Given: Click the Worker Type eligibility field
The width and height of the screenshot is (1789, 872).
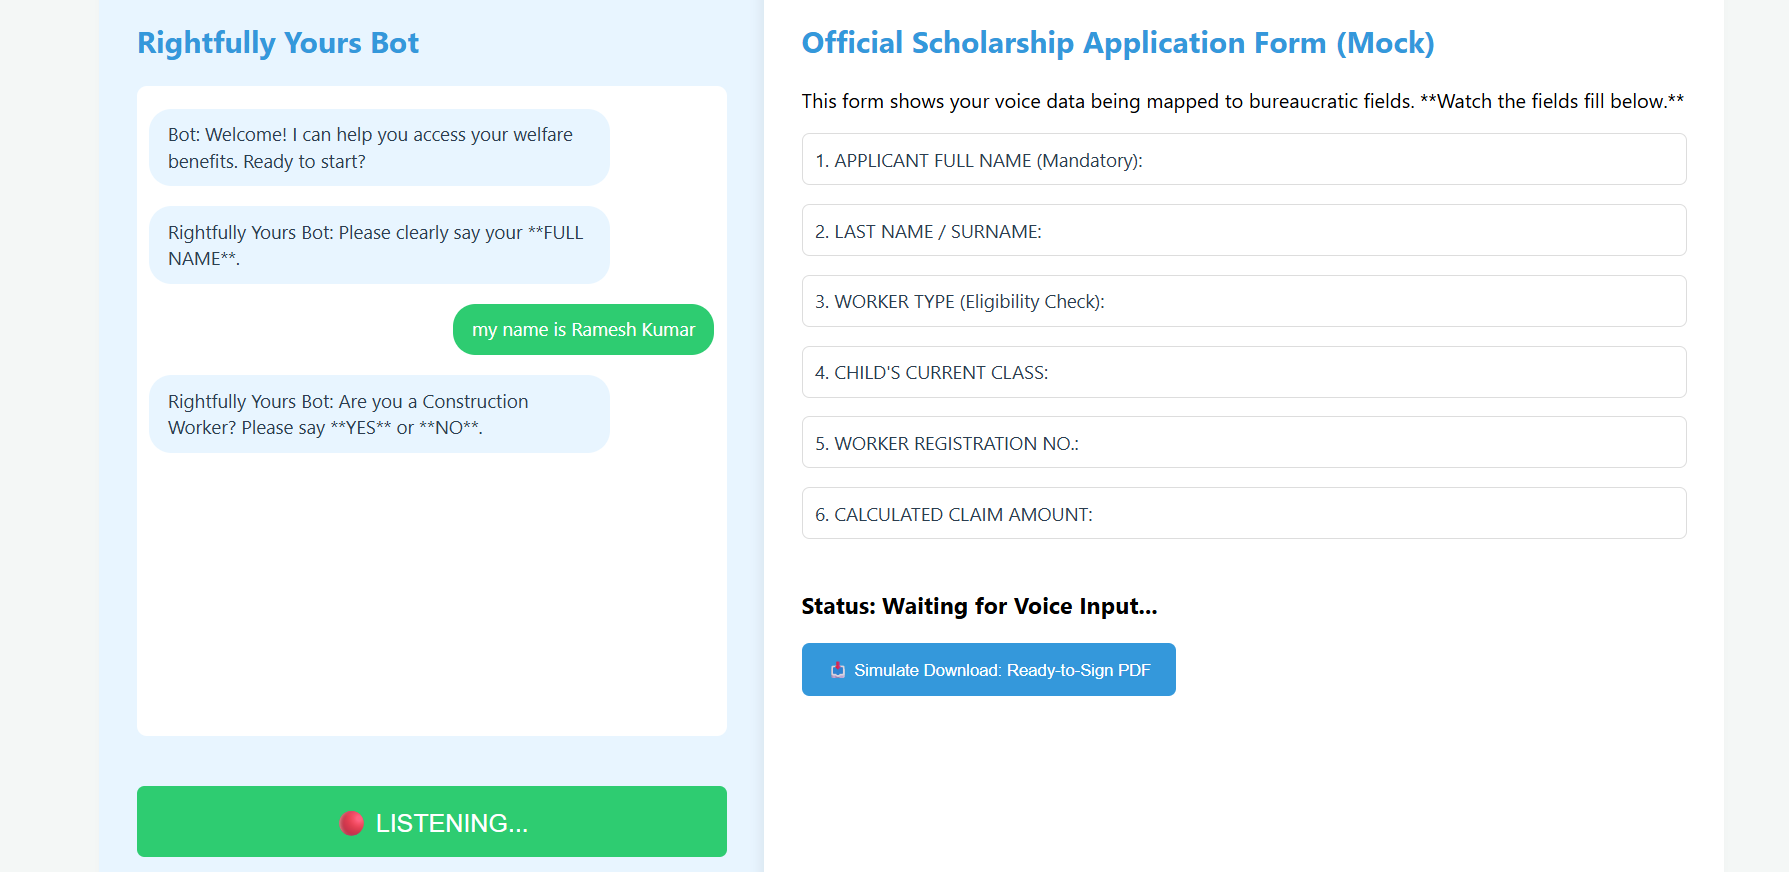Looking at the screenshot, I should pos(1243,302).
